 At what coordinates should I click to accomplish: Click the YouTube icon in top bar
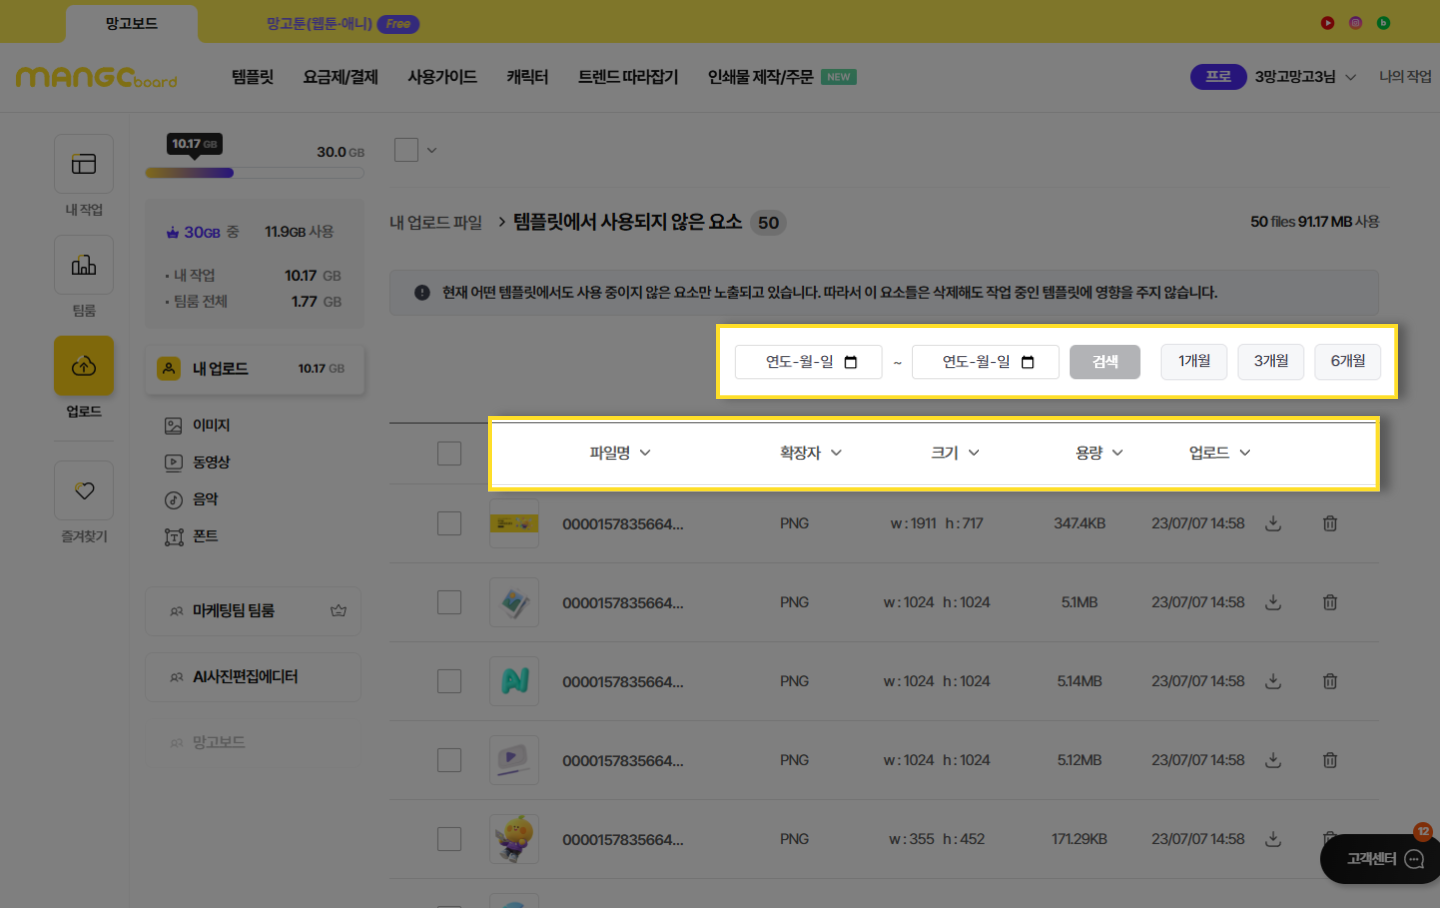(x=1327, y=23)
